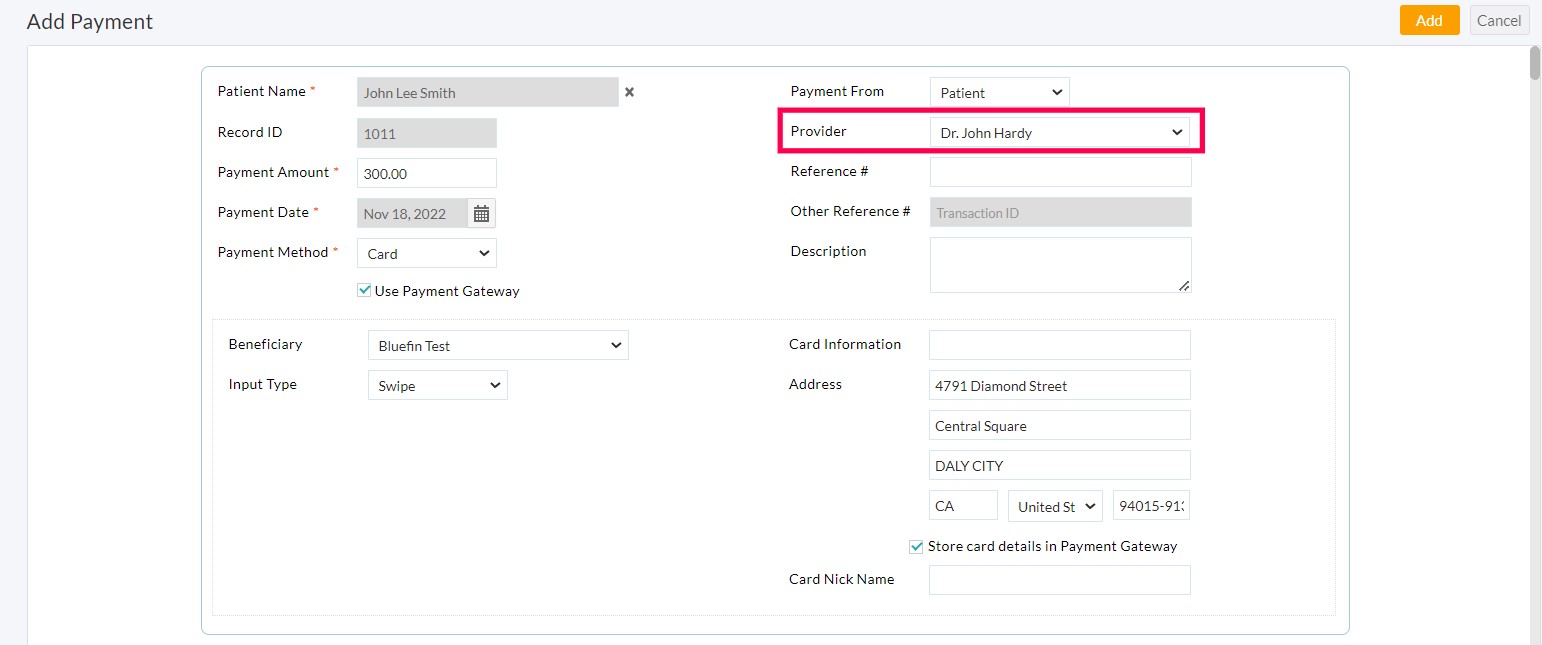This screenshot has width=1542, height=645.
Task: Click the Card Nick Name field
Action: click(x=1059, y=580)
